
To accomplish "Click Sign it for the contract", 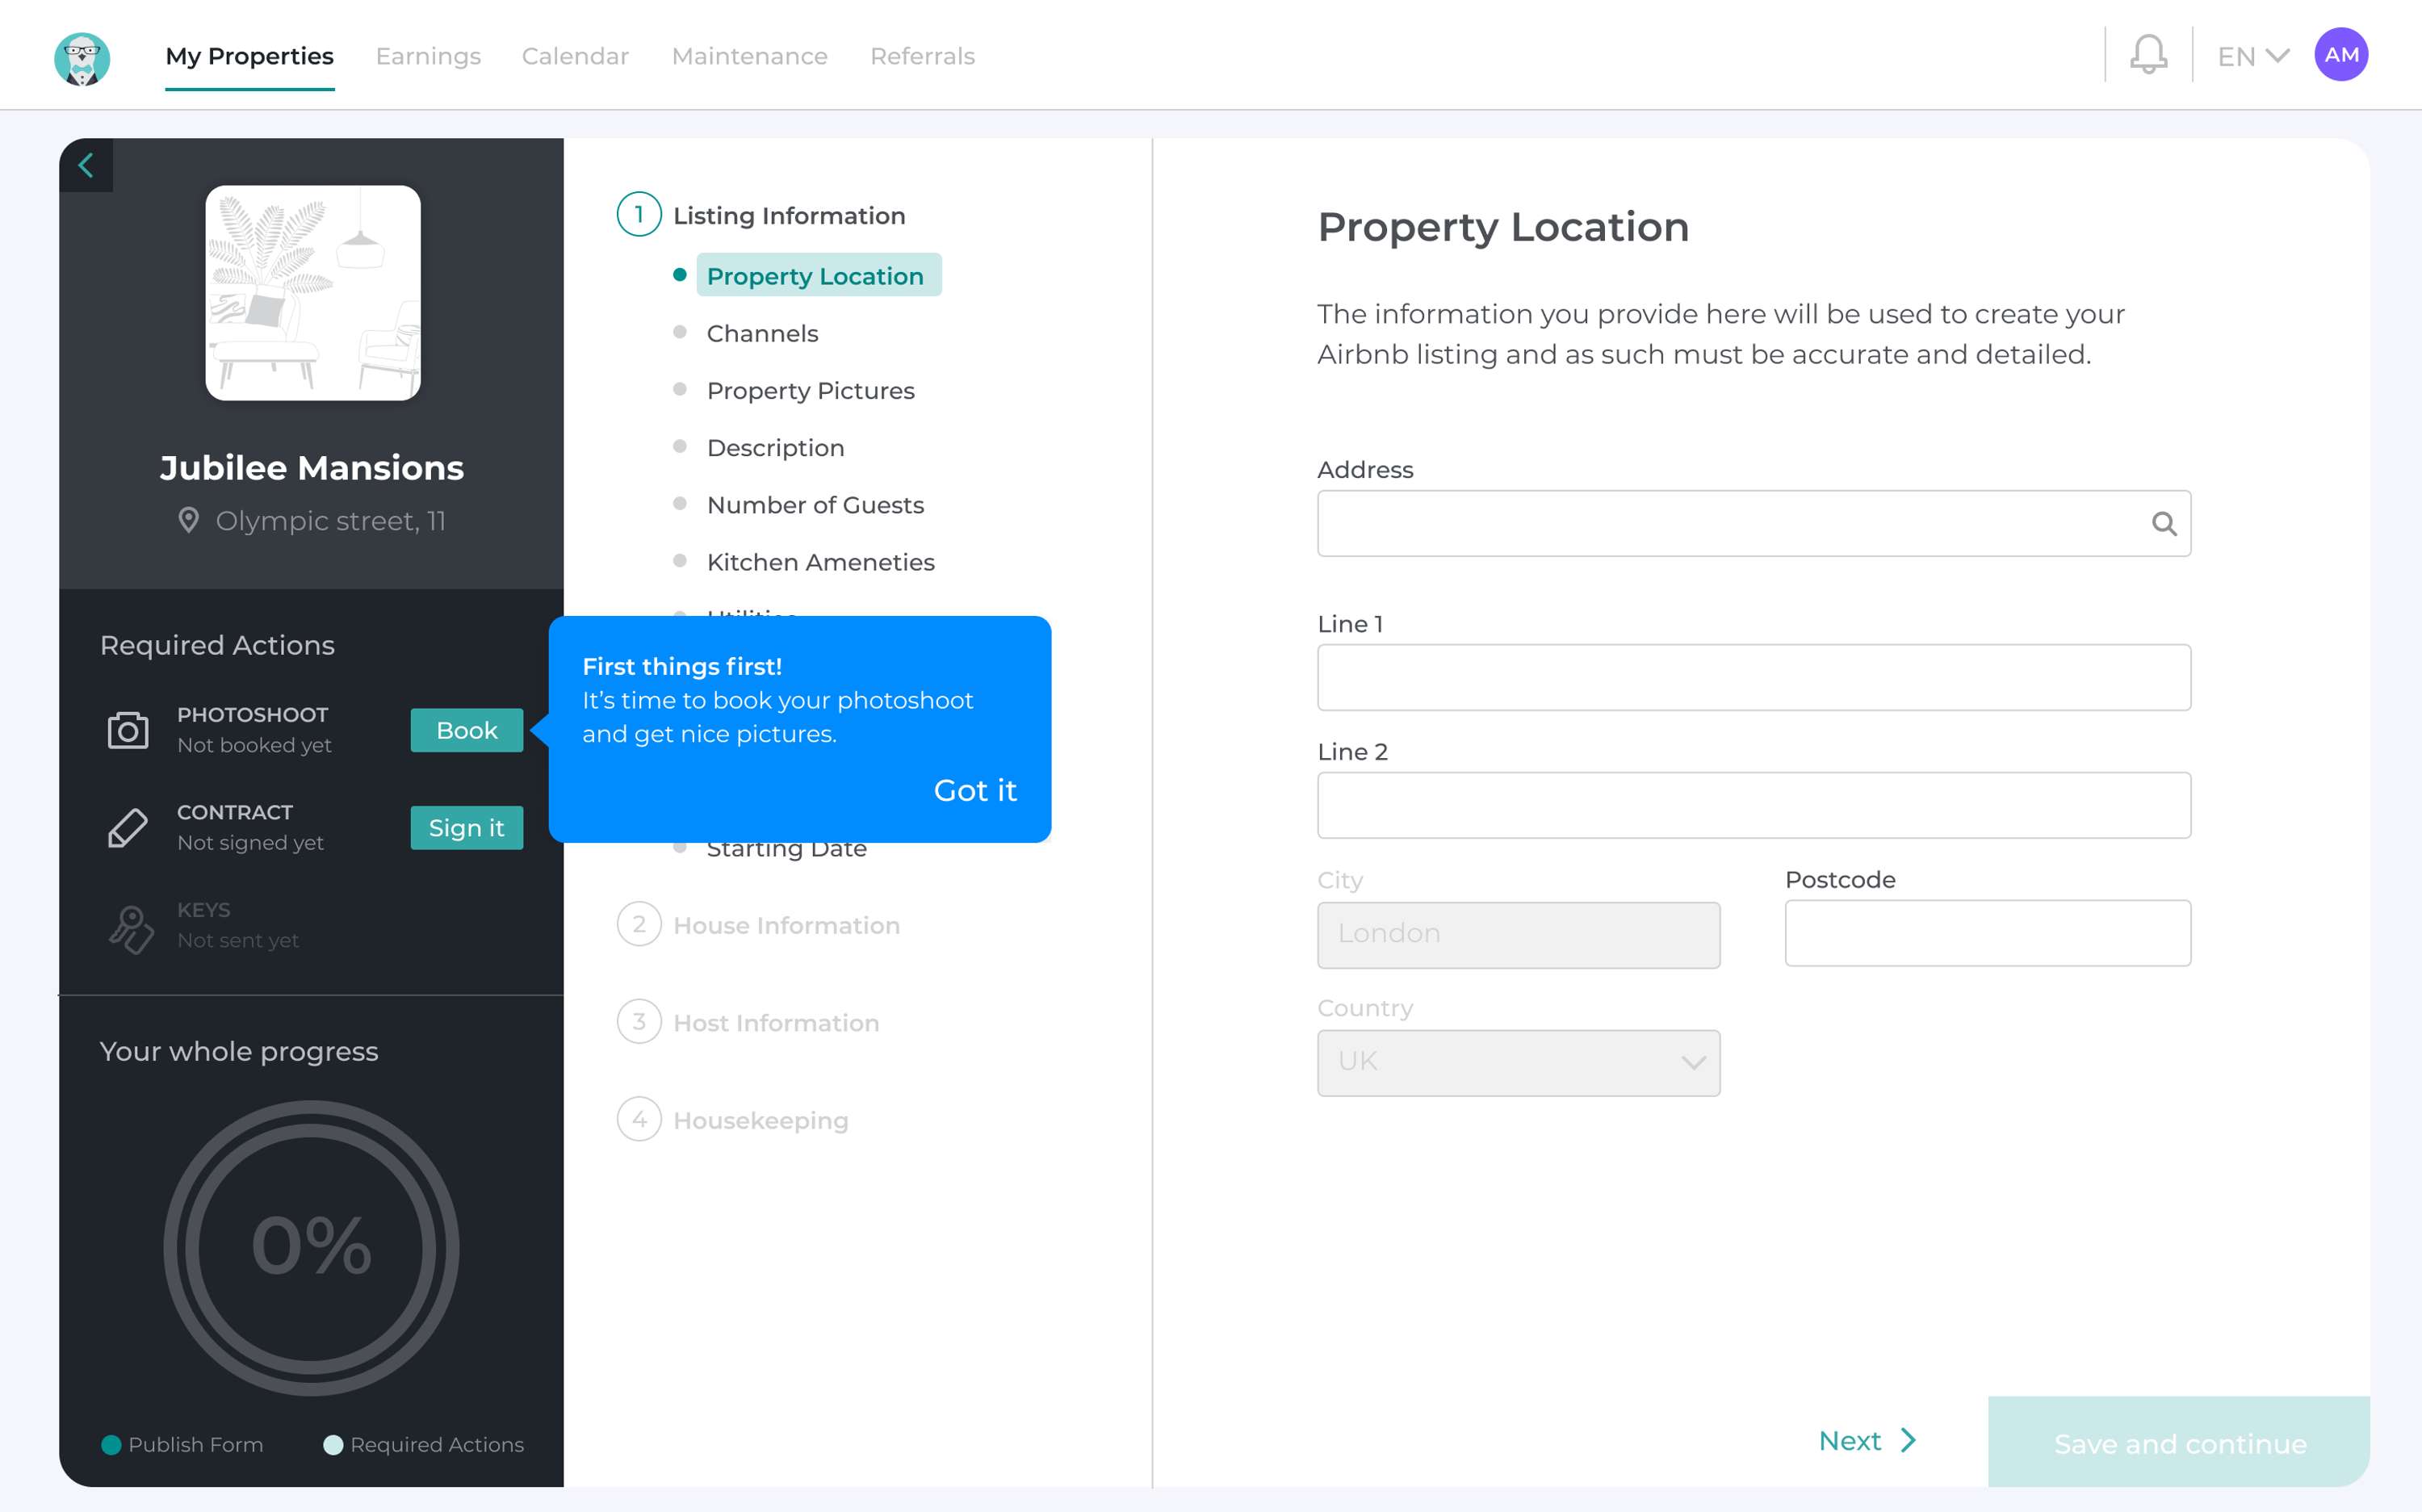I will click(466, 828).
